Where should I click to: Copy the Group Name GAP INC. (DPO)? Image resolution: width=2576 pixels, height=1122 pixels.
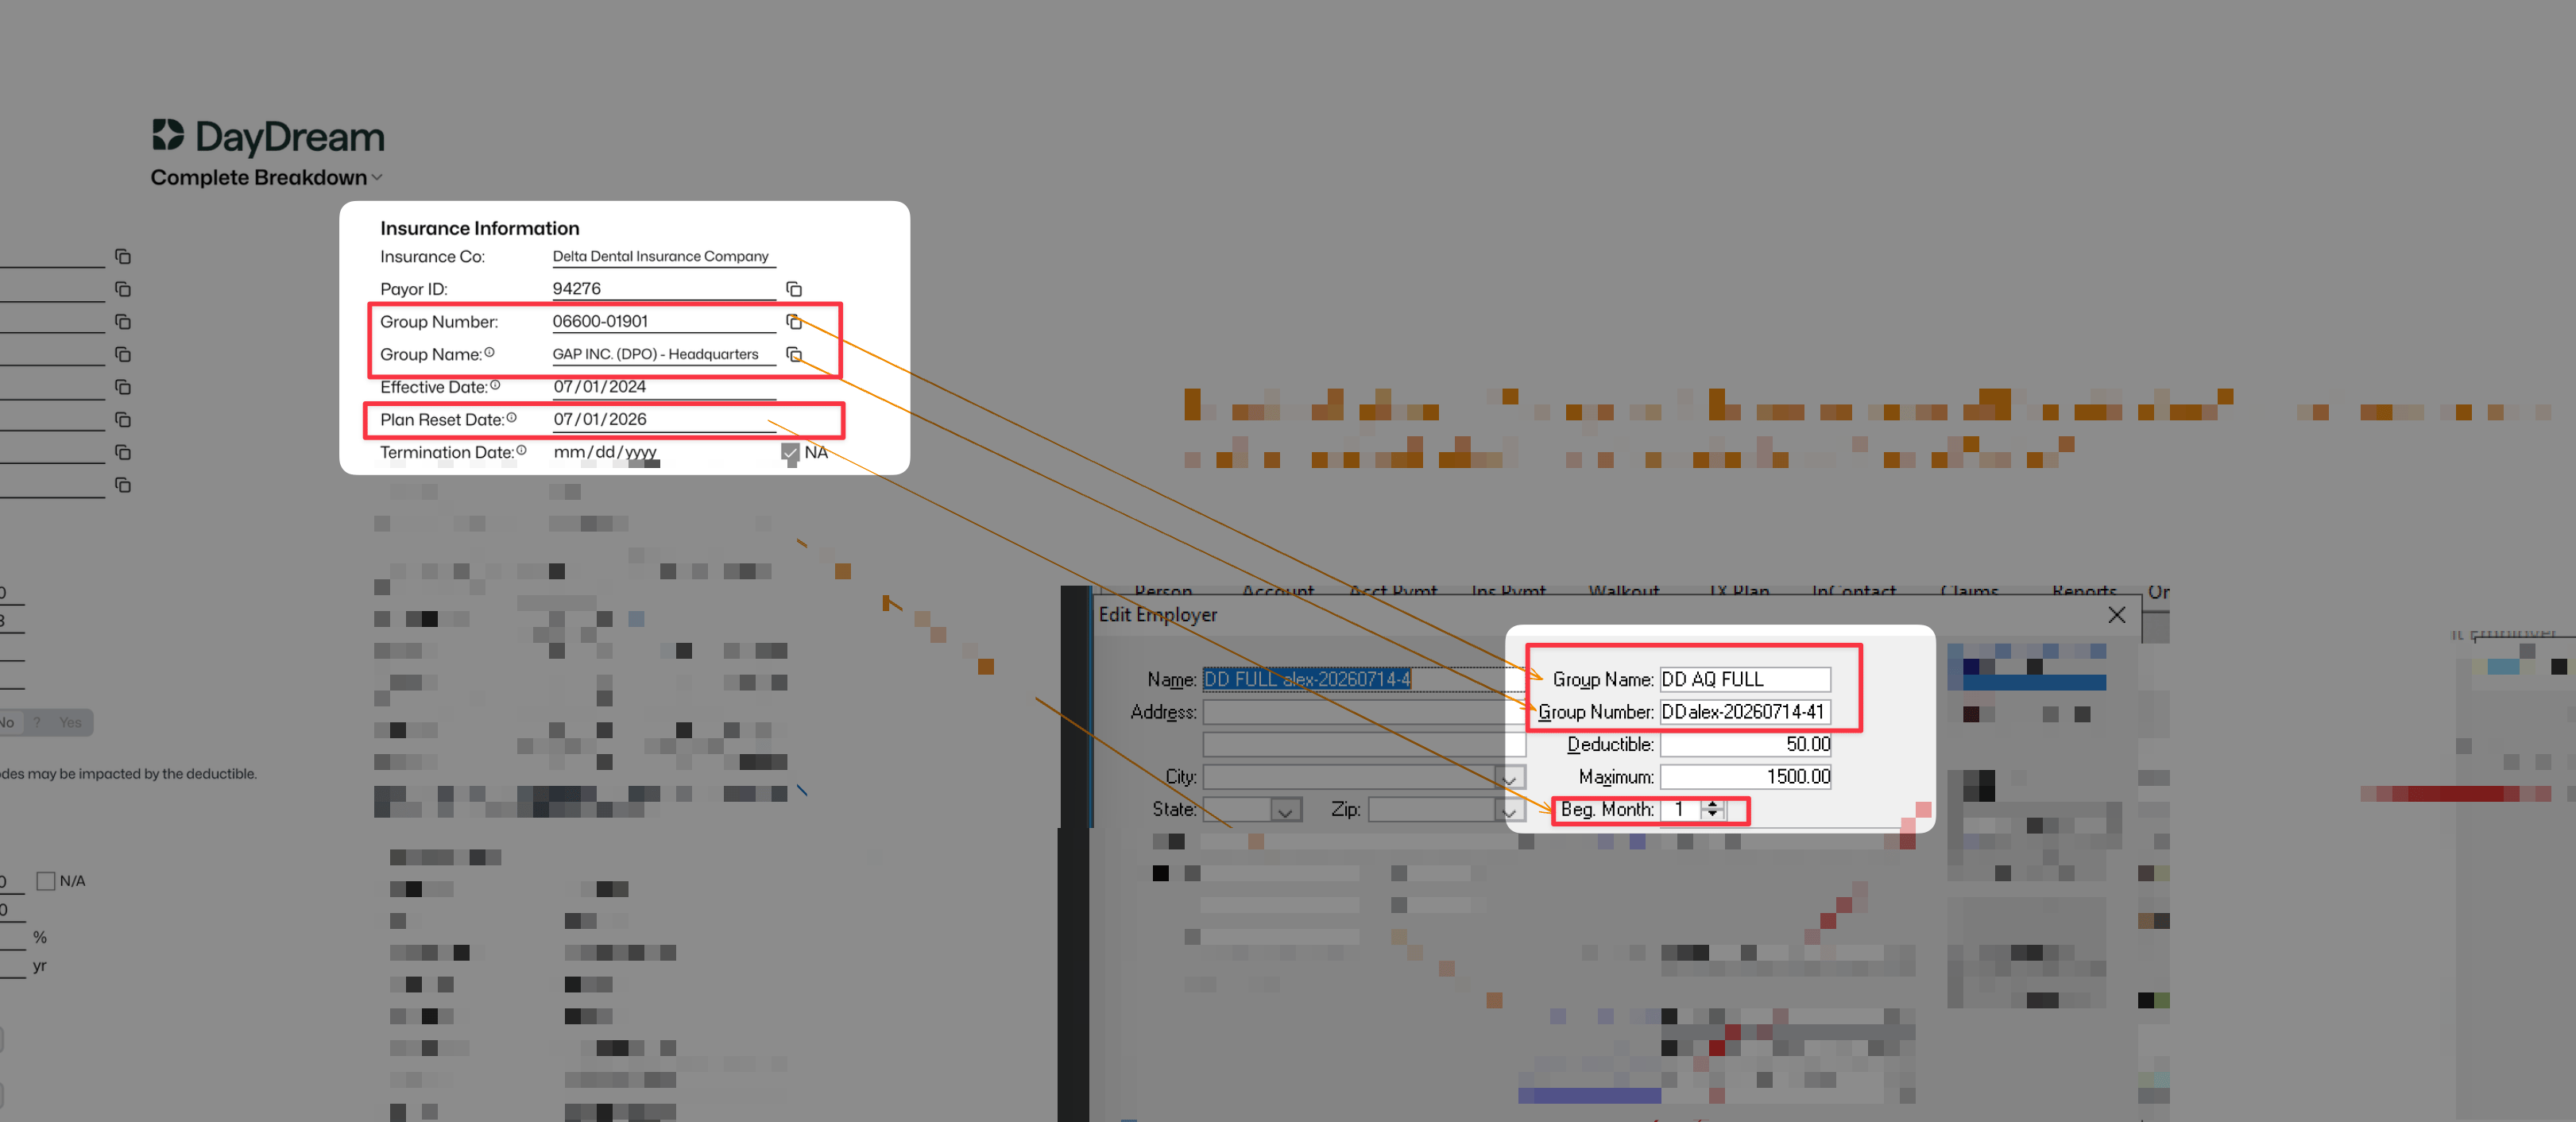tap(794, 355)
